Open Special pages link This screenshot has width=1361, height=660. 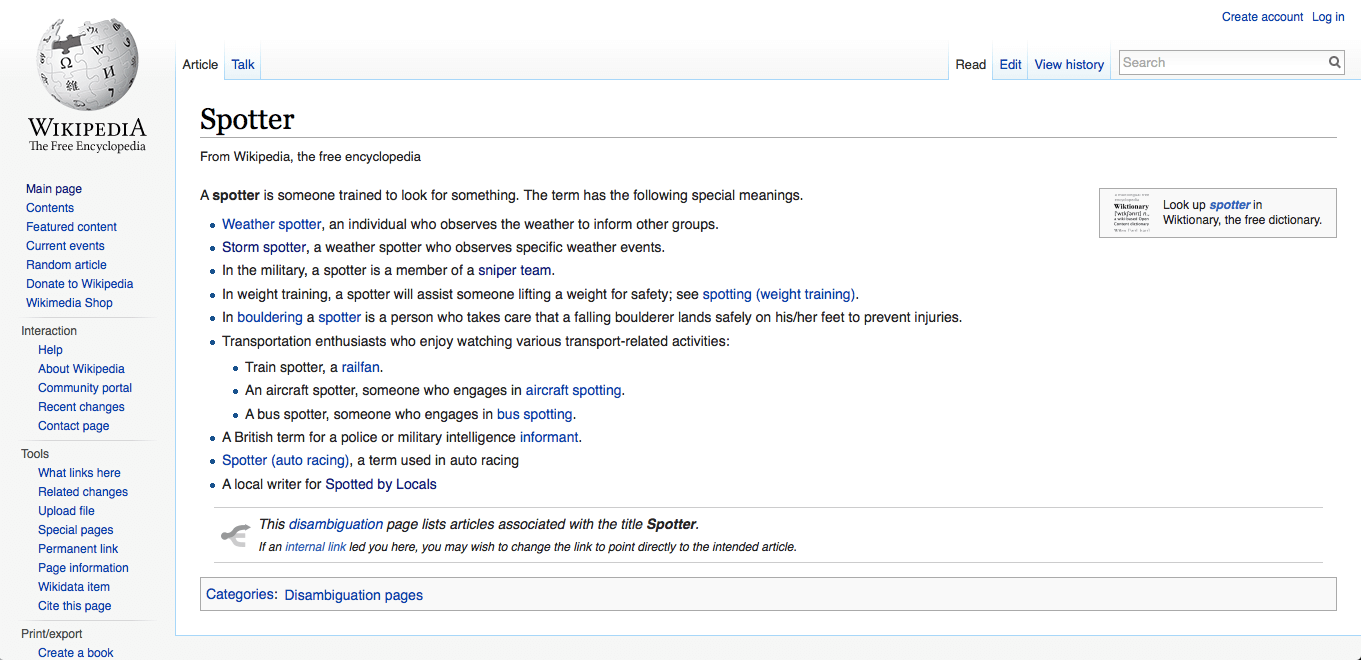76,530
